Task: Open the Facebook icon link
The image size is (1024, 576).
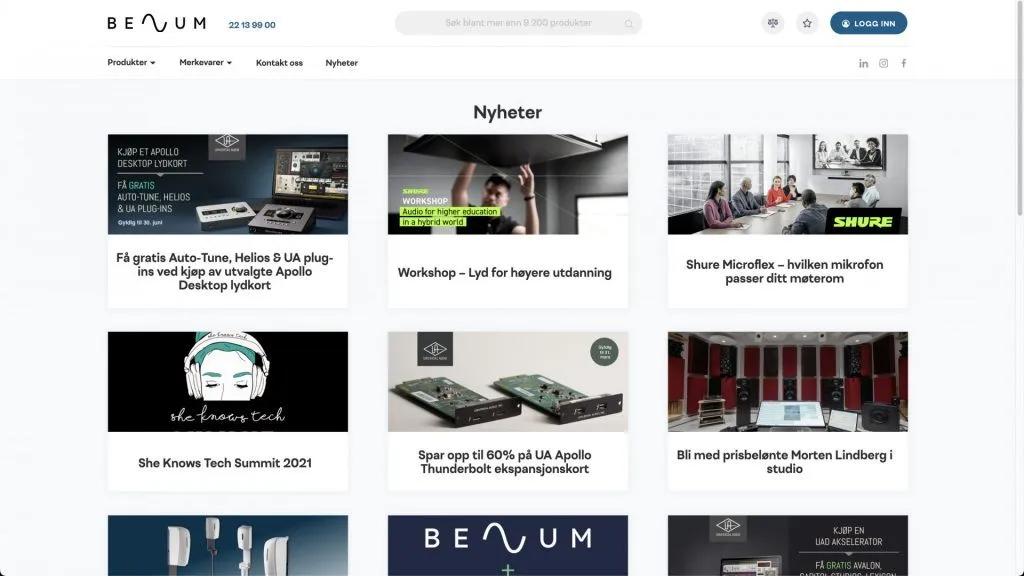Action: click(904, 63)
